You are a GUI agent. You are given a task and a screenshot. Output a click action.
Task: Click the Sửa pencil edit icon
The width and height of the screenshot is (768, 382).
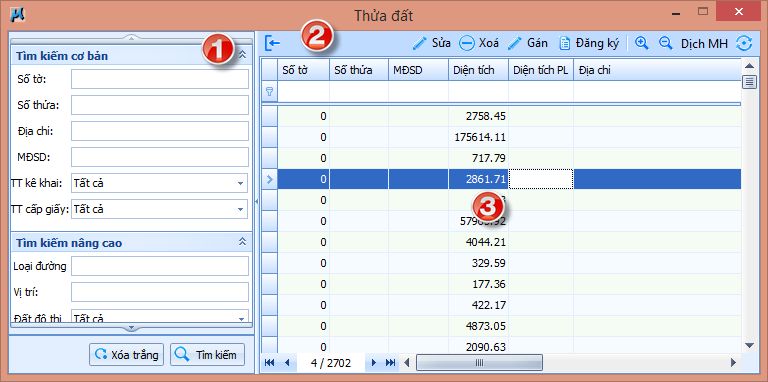(x=420, y=43)
